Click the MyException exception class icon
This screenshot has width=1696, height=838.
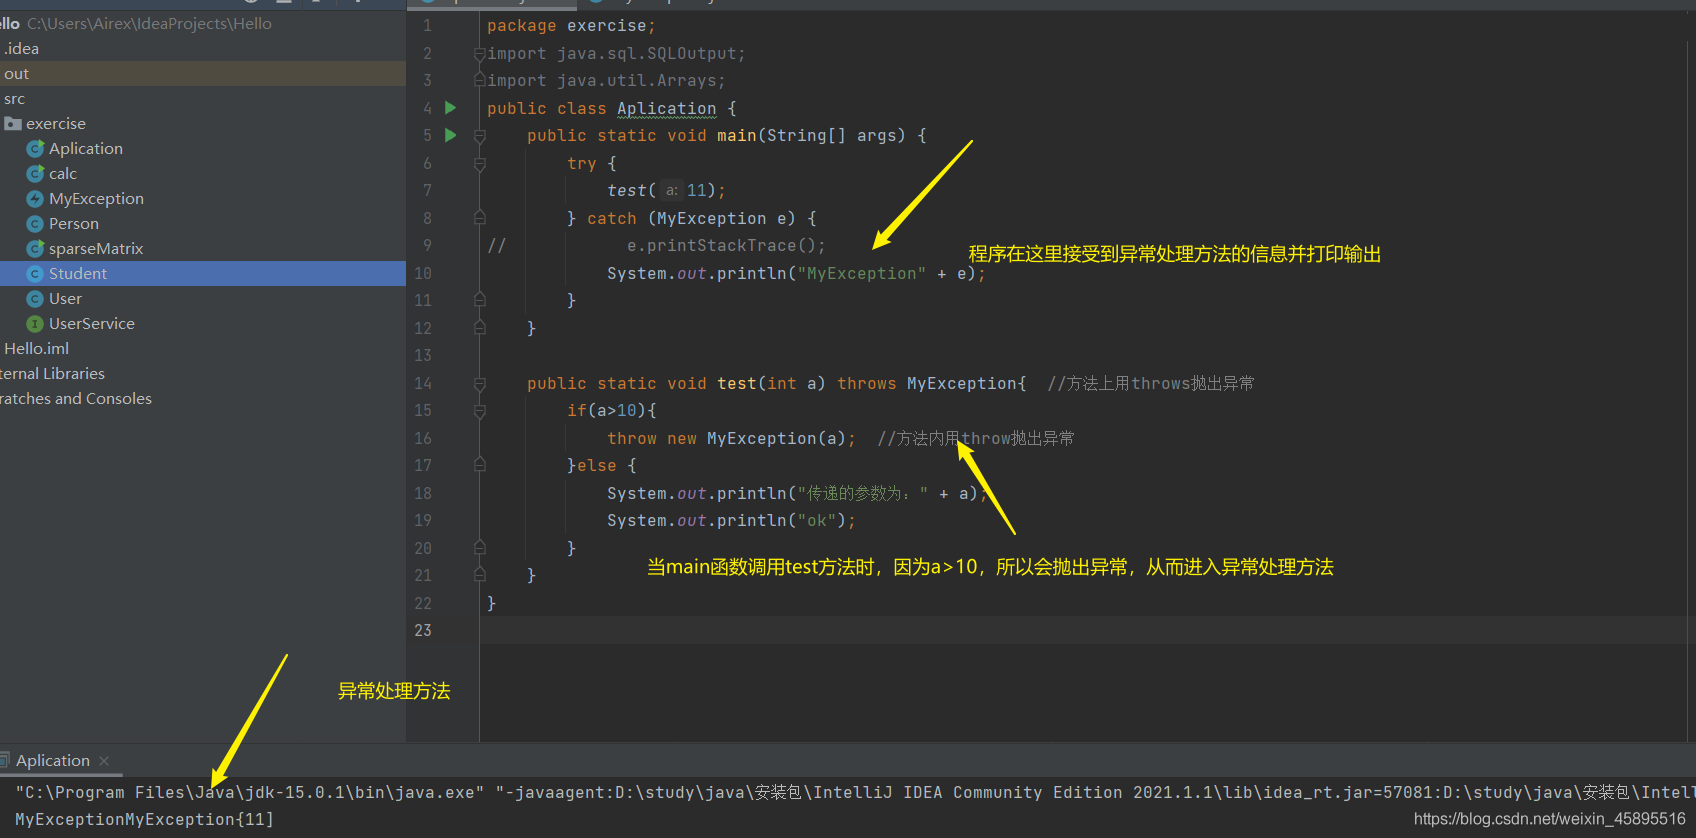click(x=35, y=198)
